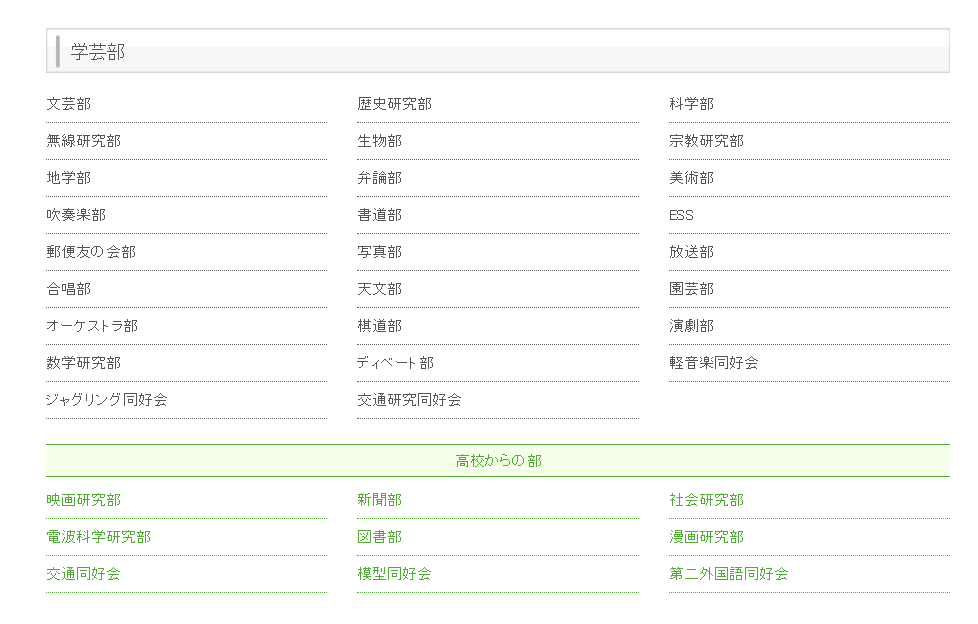Click the 社会研究部 link

tap(707, 500)
